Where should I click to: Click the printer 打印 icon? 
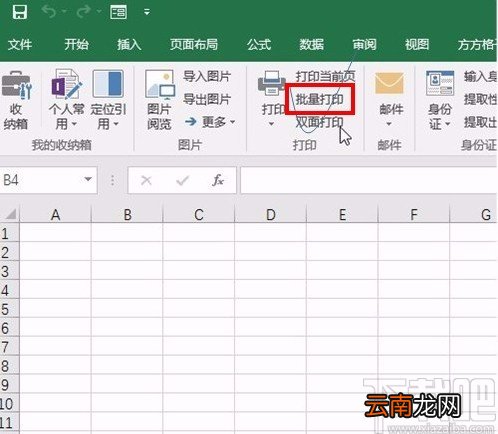[x=271, y=83]
